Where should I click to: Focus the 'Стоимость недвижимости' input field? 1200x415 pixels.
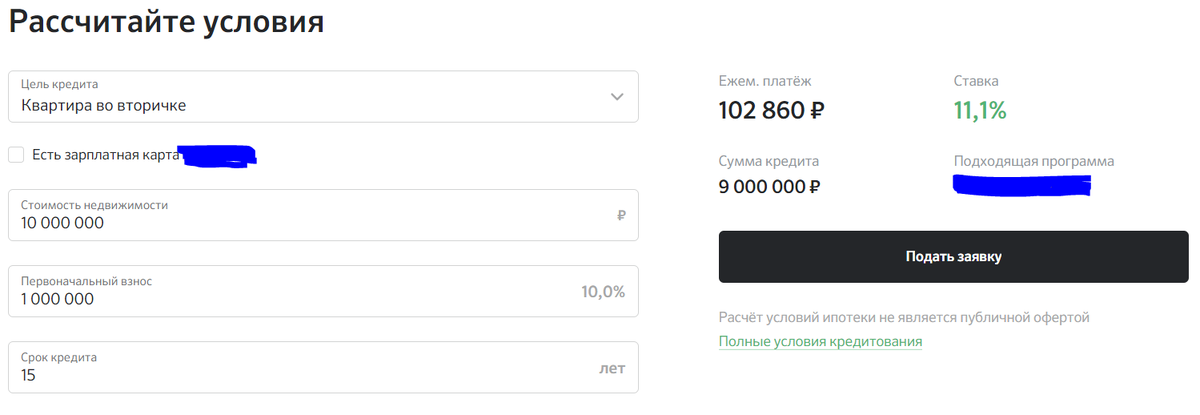pyautogui.click(x=323, y=215)
